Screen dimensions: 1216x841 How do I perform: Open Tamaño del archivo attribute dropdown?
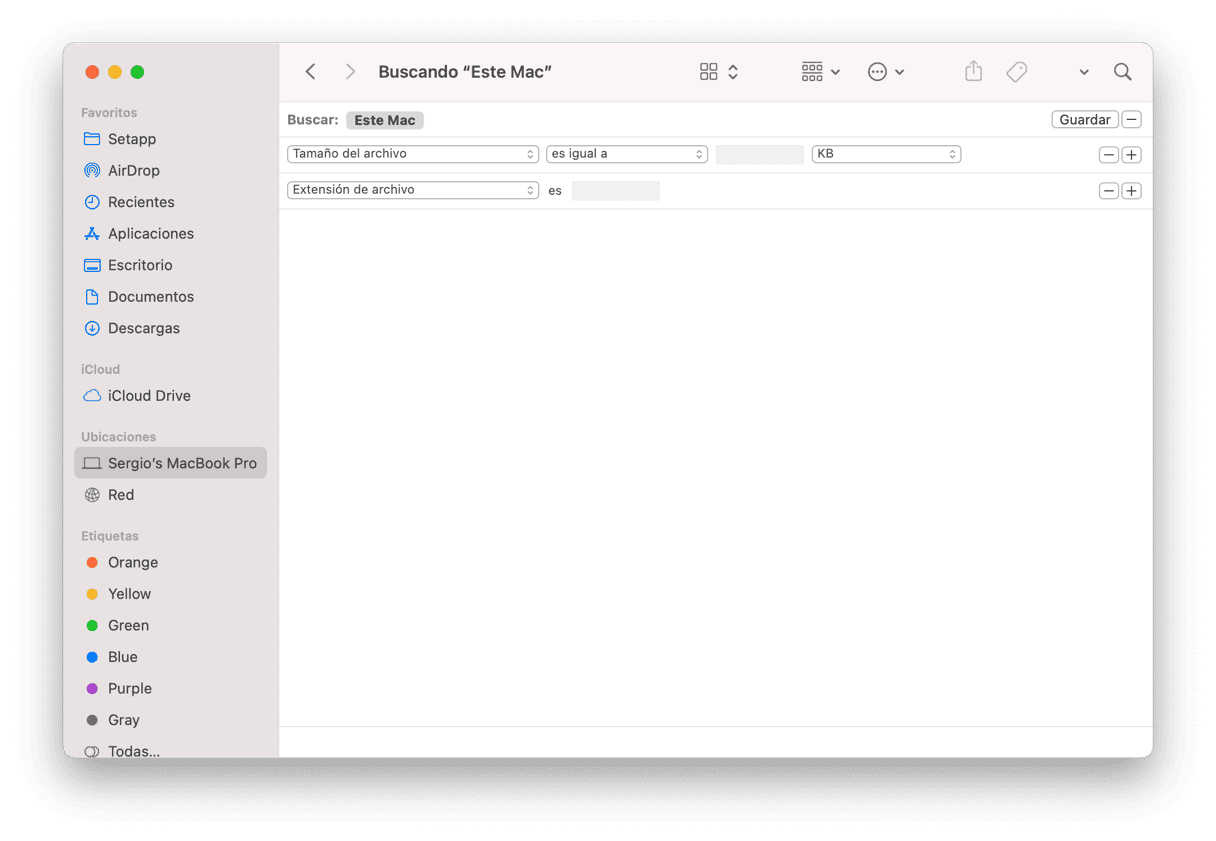pos(413,154)
